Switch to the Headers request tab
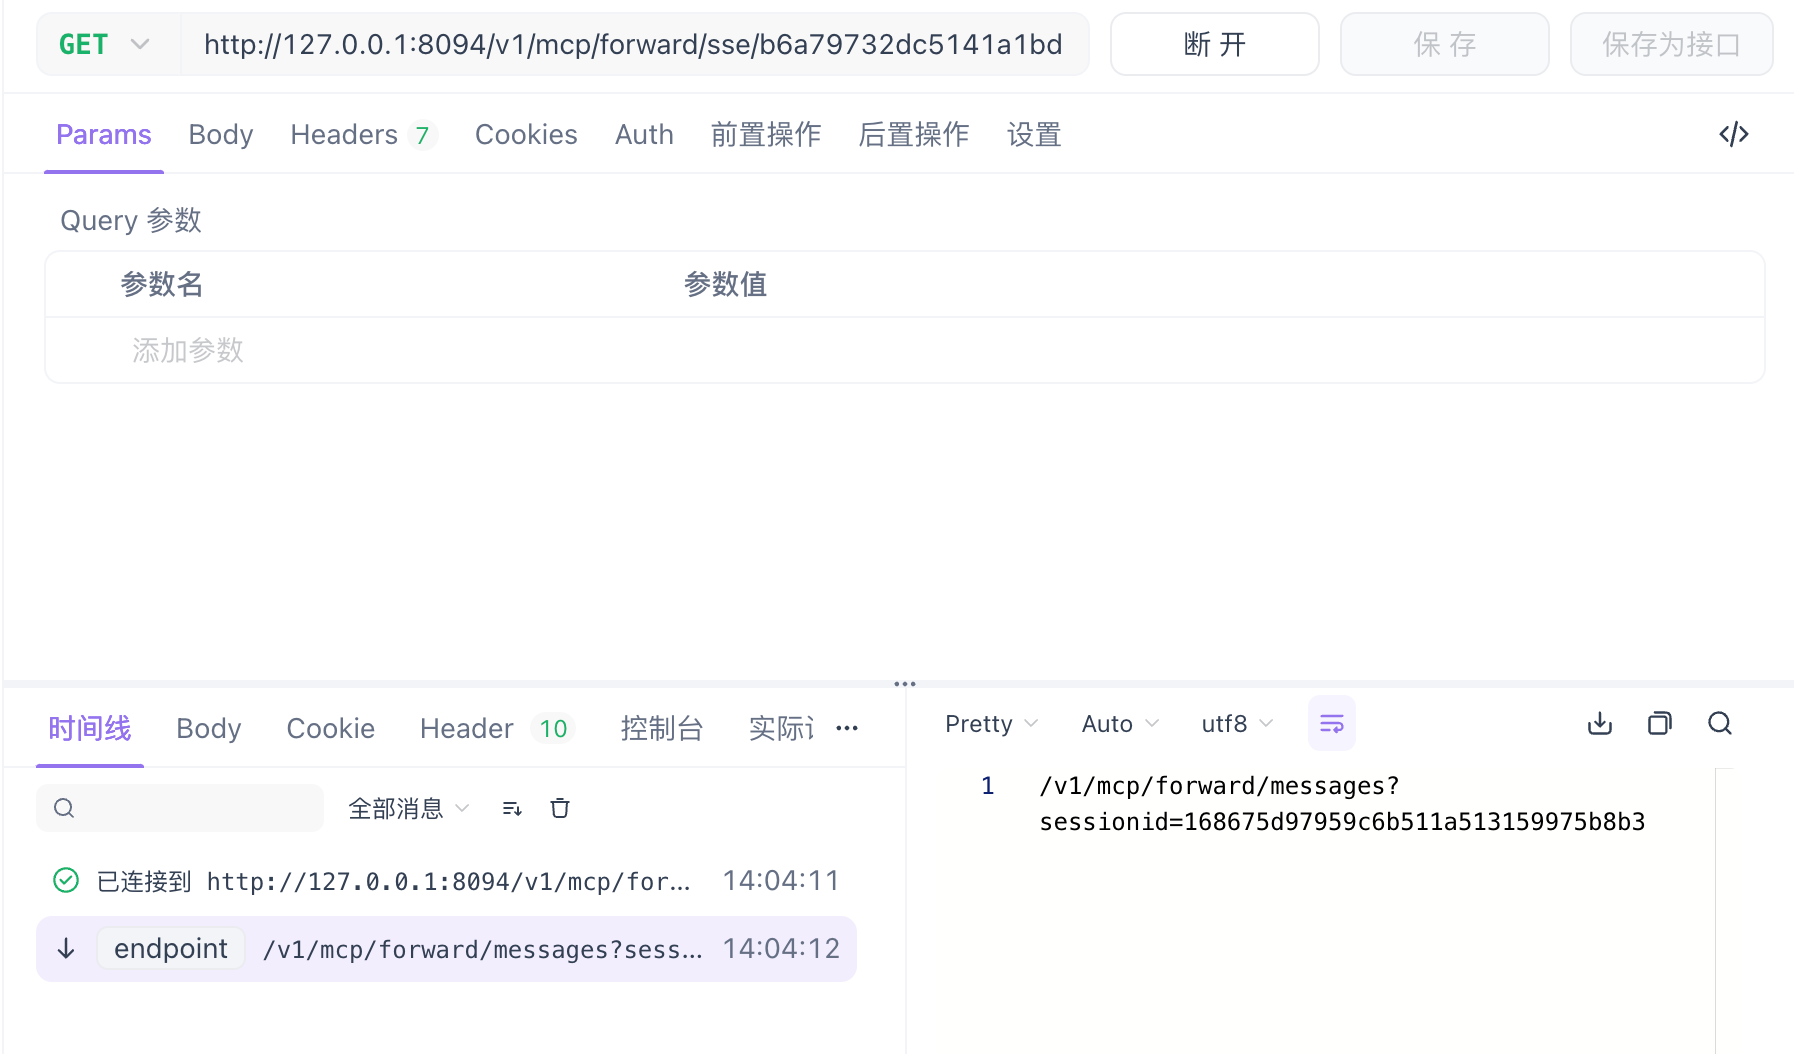Screen dimensions: 1794x1054 point(361,134)
